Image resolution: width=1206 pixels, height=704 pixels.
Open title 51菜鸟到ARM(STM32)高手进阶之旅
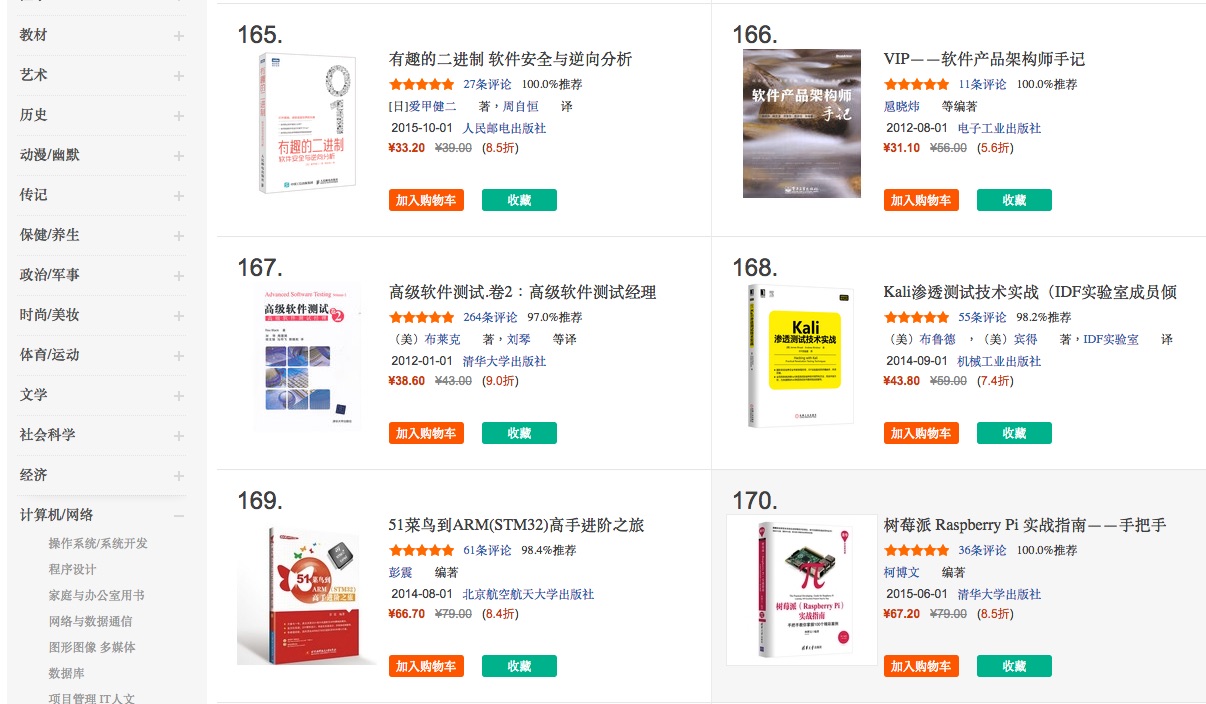516,525
